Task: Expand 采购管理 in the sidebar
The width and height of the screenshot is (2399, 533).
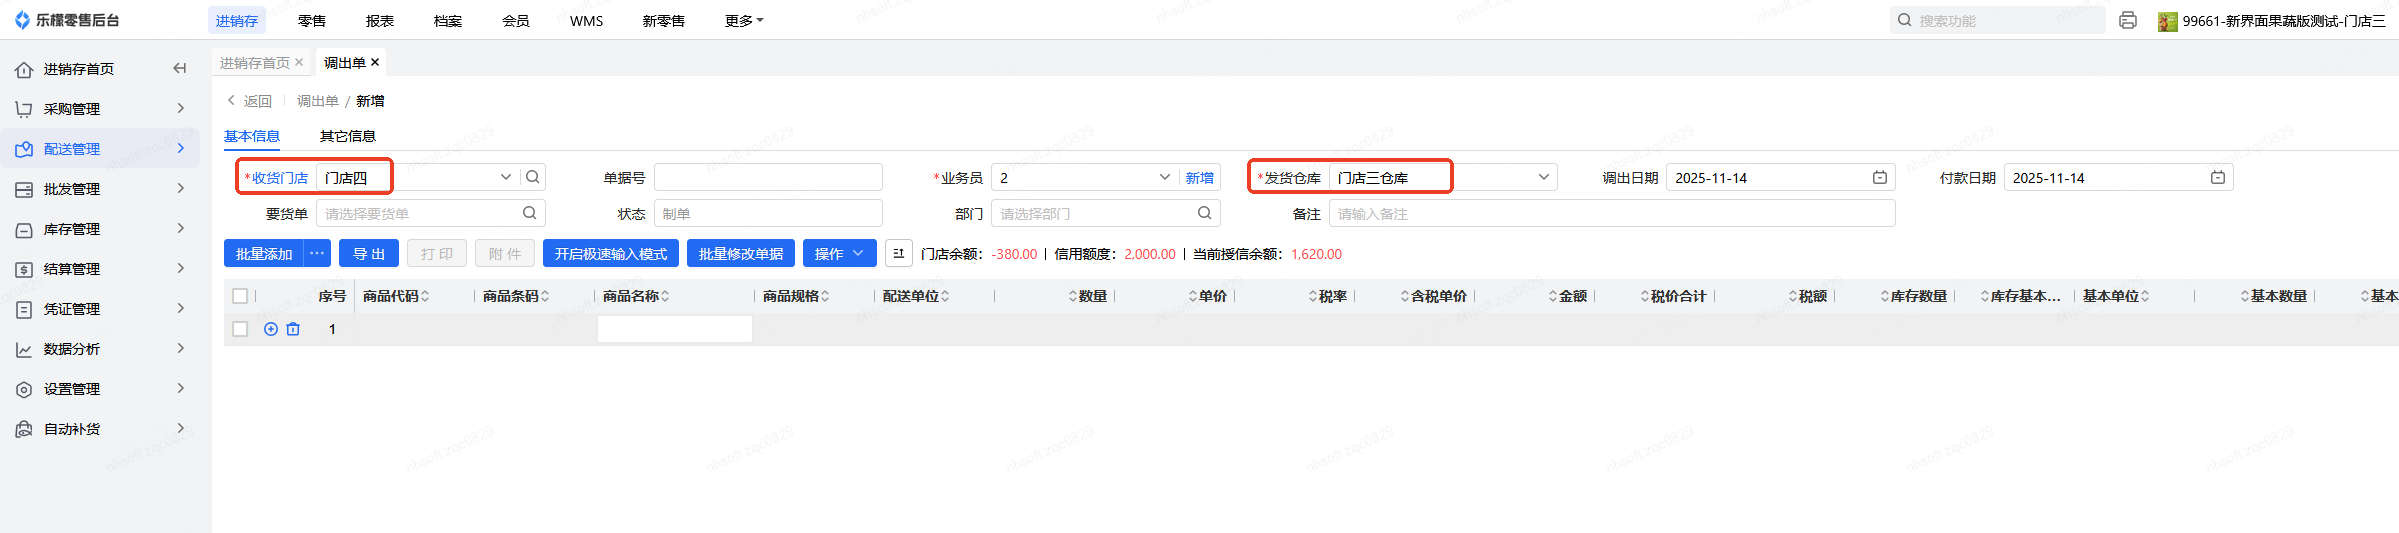Action: click(181, 108)
